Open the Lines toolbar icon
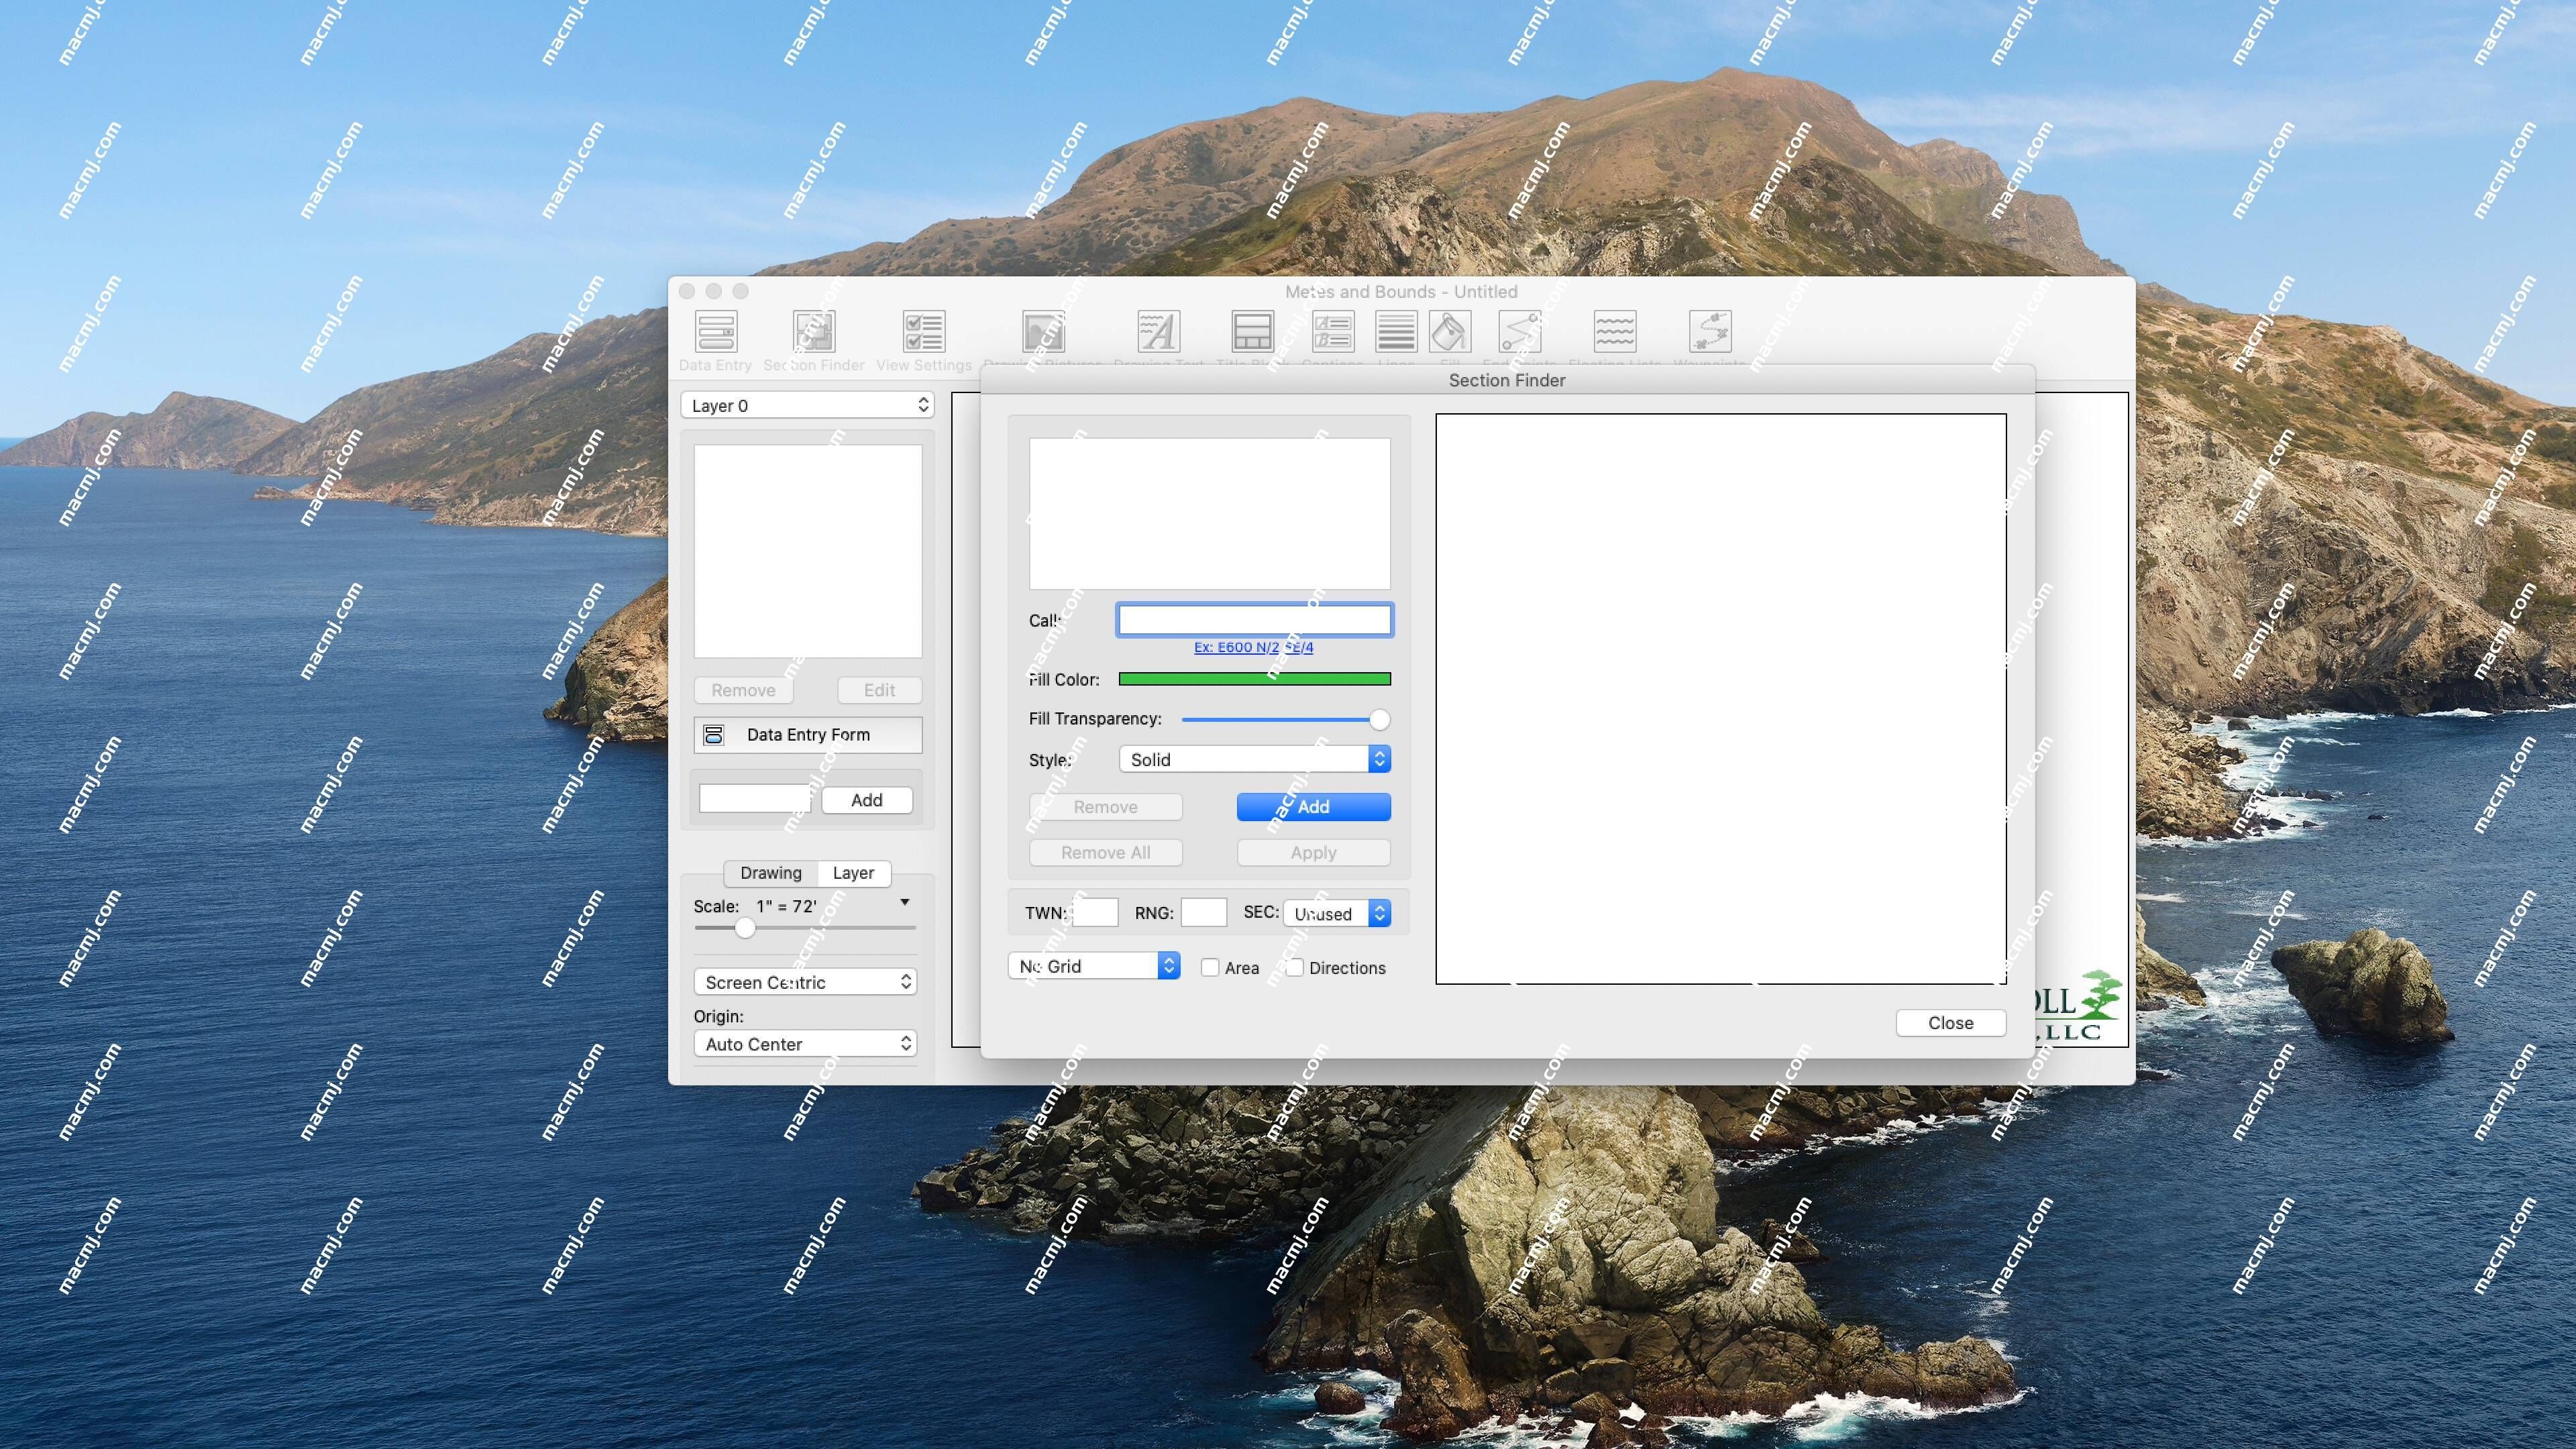2576x1449 pixels. pyautogui.click(x=1395, y=332)
